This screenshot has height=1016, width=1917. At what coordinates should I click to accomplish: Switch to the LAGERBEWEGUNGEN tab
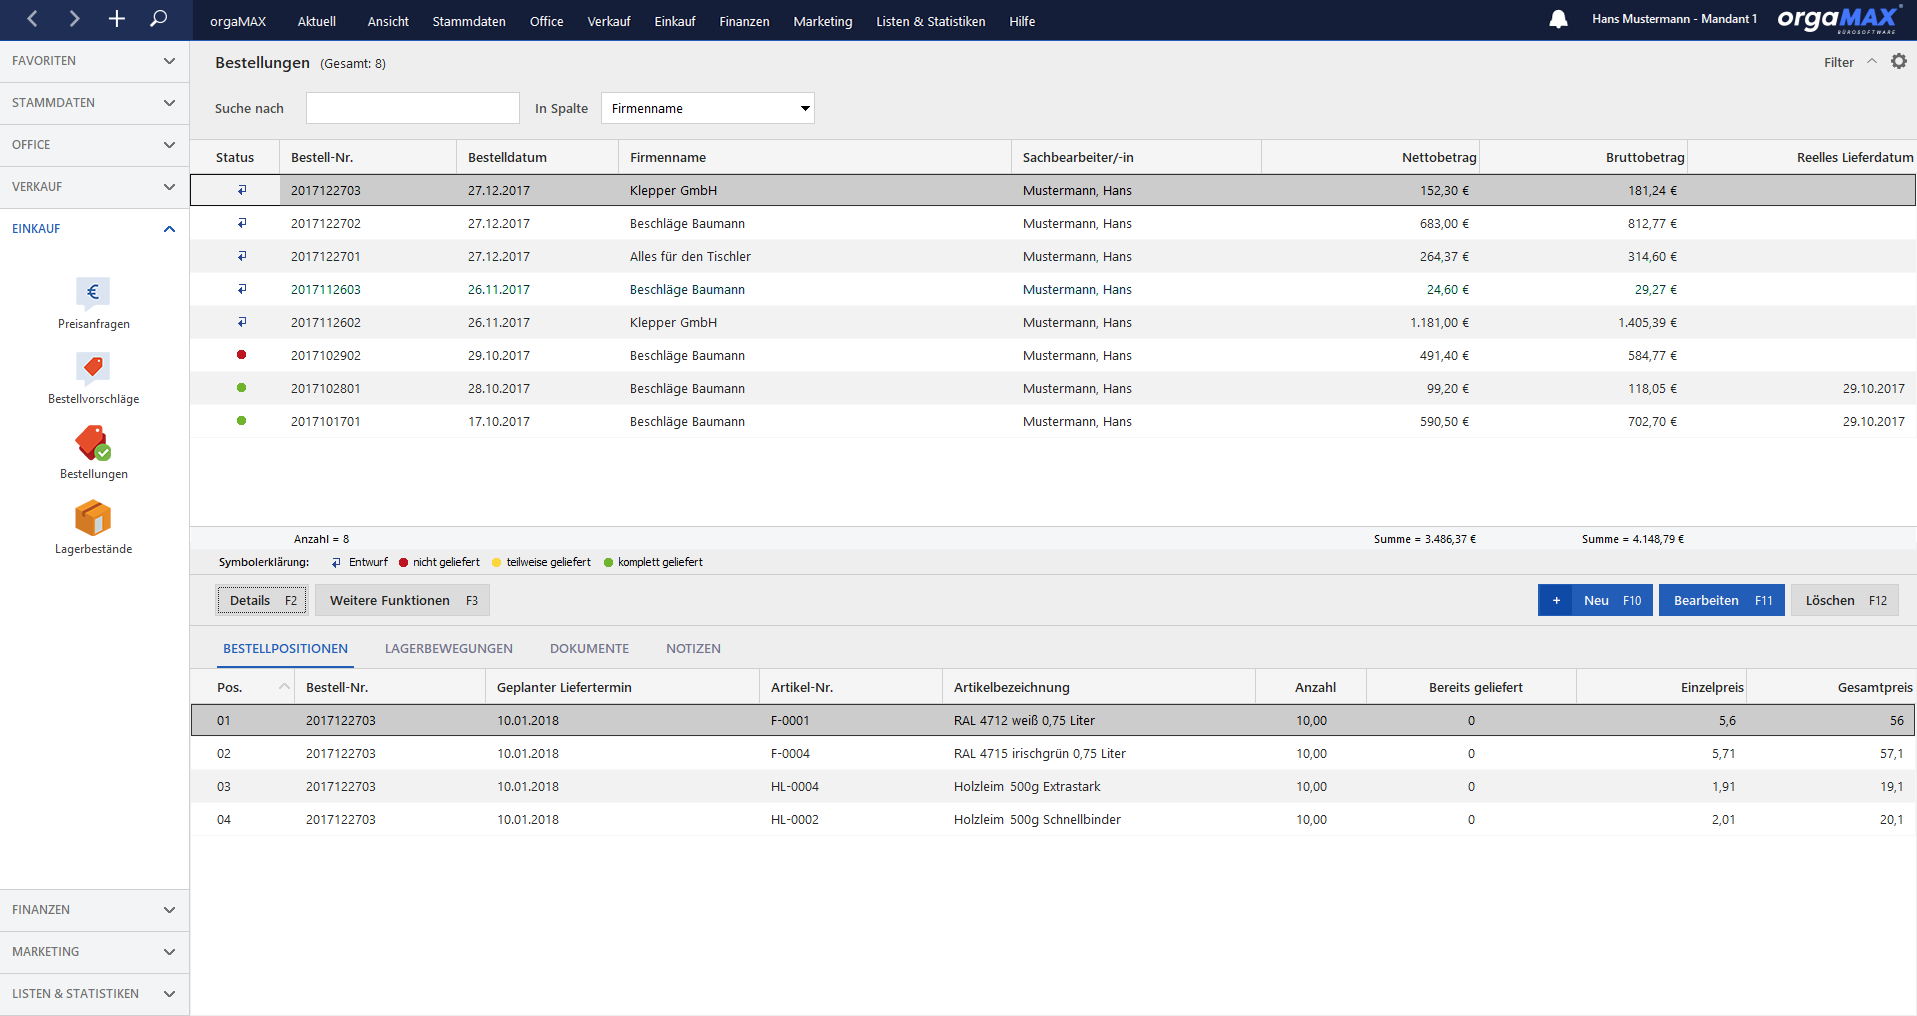(x=449, y=649)
